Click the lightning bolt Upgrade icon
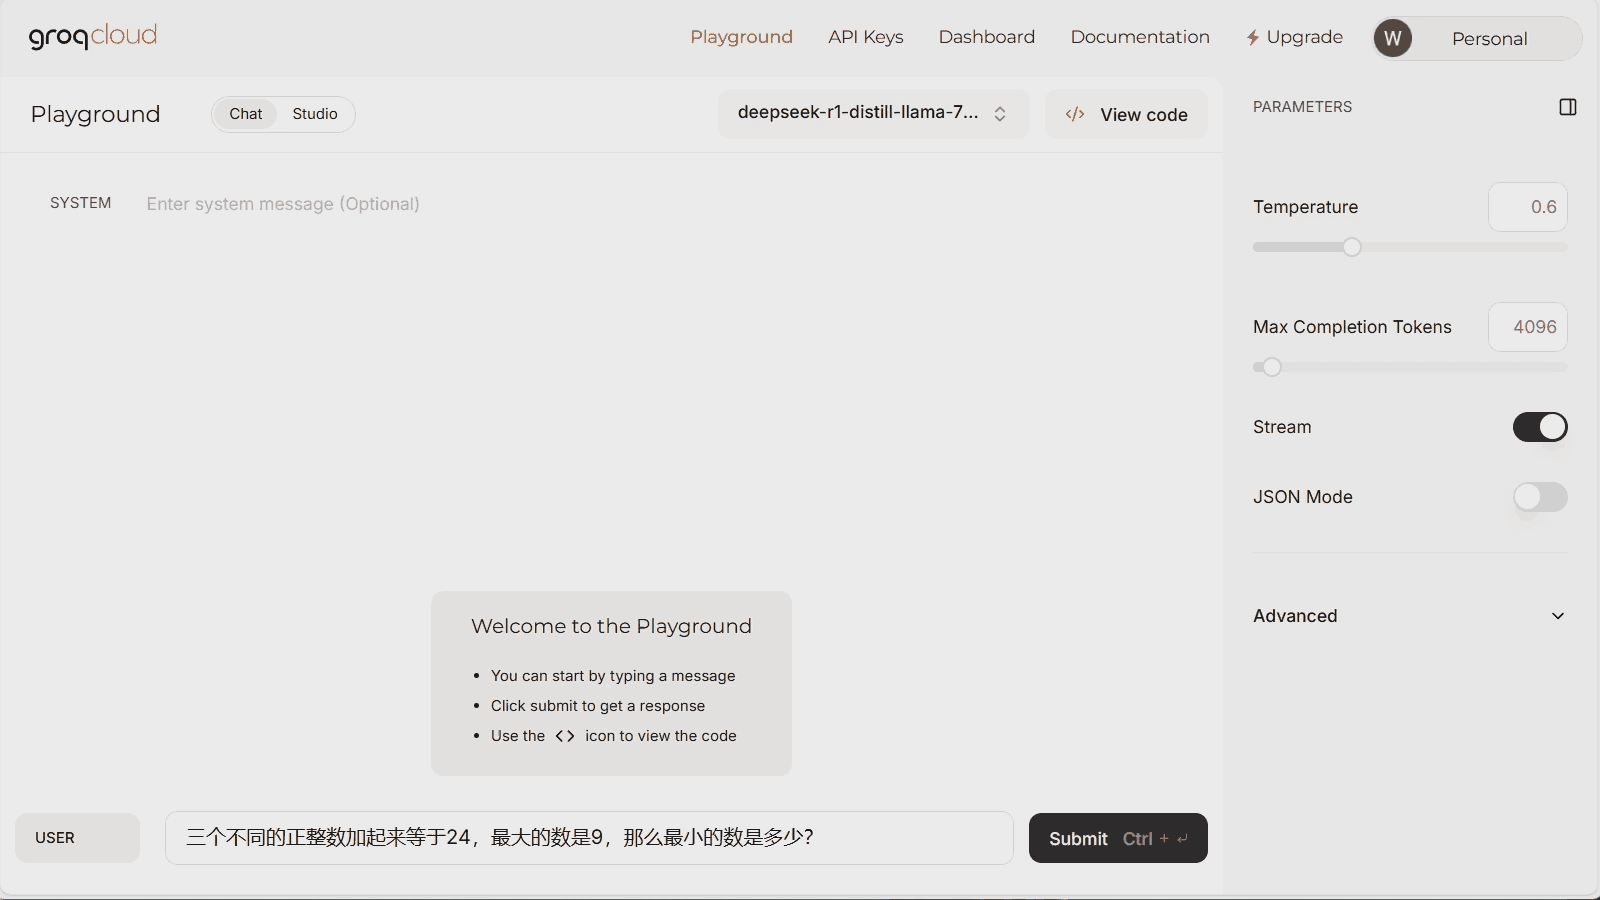This screenshot has width=1600, height=900. click(x=1252, y=38)
